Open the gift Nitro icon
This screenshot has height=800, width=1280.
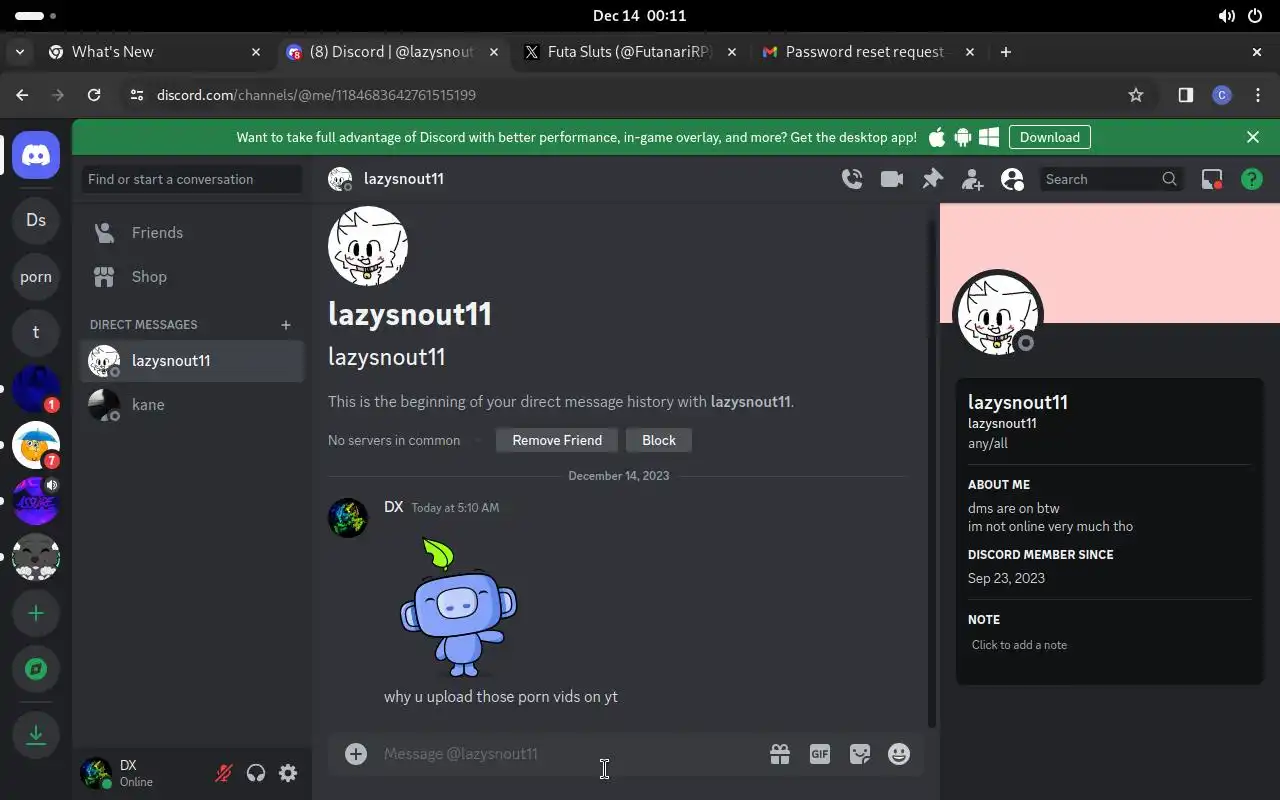(780, 754)
